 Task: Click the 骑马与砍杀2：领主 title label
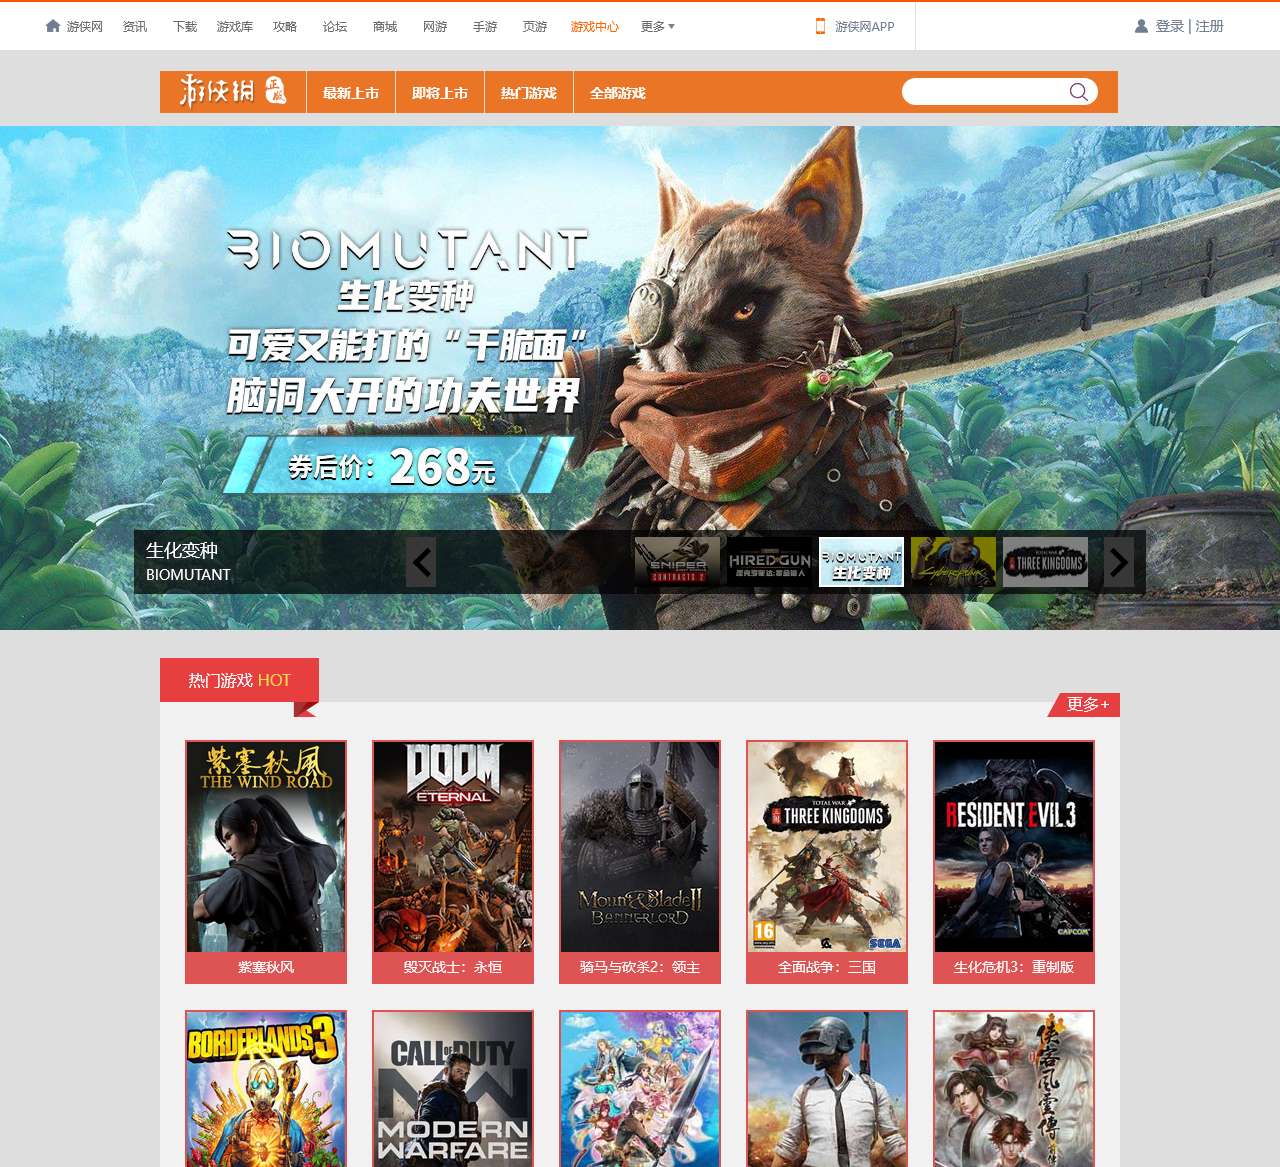640,967
